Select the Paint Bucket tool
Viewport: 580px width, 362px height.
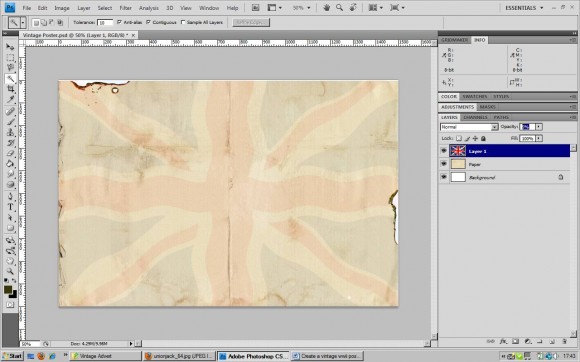(x=10, y=163)
